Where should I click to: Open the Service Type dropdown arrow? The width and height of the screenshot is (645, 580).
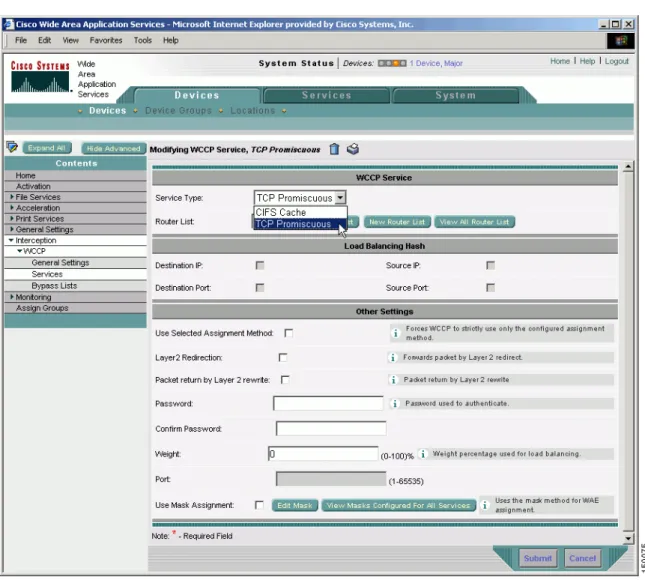(x=340, y=198)
